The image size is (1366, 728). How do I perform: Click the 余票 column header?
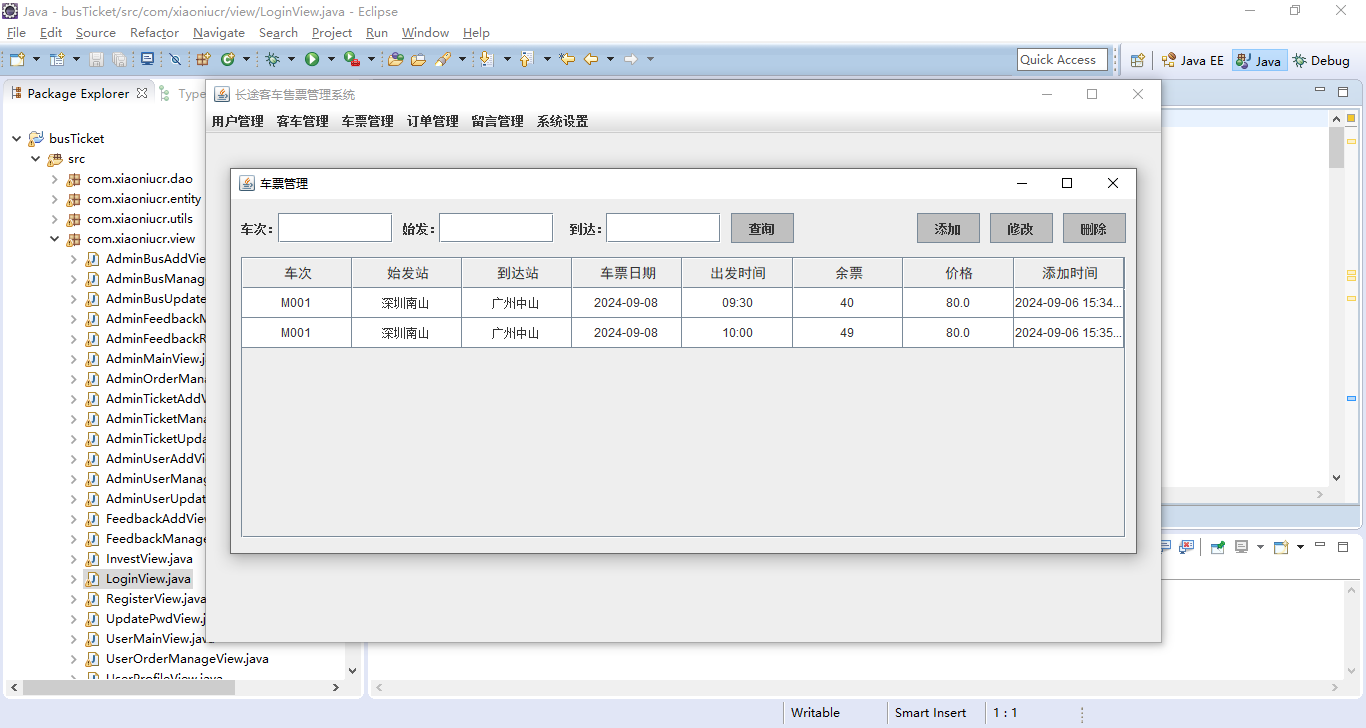click(x=848, y=273)
